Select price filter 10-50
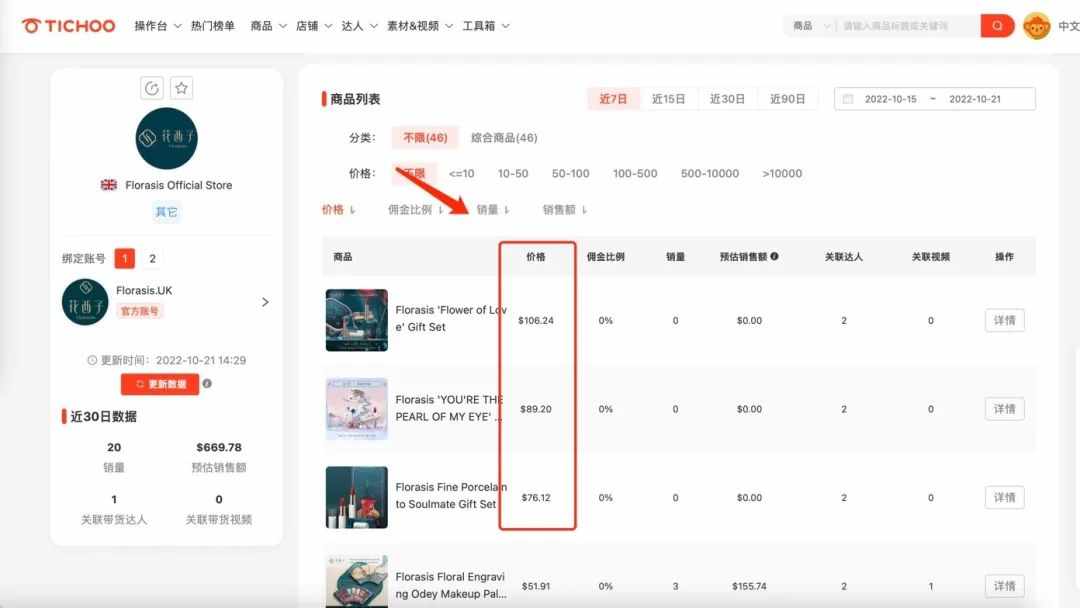This screenshot has width=1080, height=608. click(x=513, y=174)
